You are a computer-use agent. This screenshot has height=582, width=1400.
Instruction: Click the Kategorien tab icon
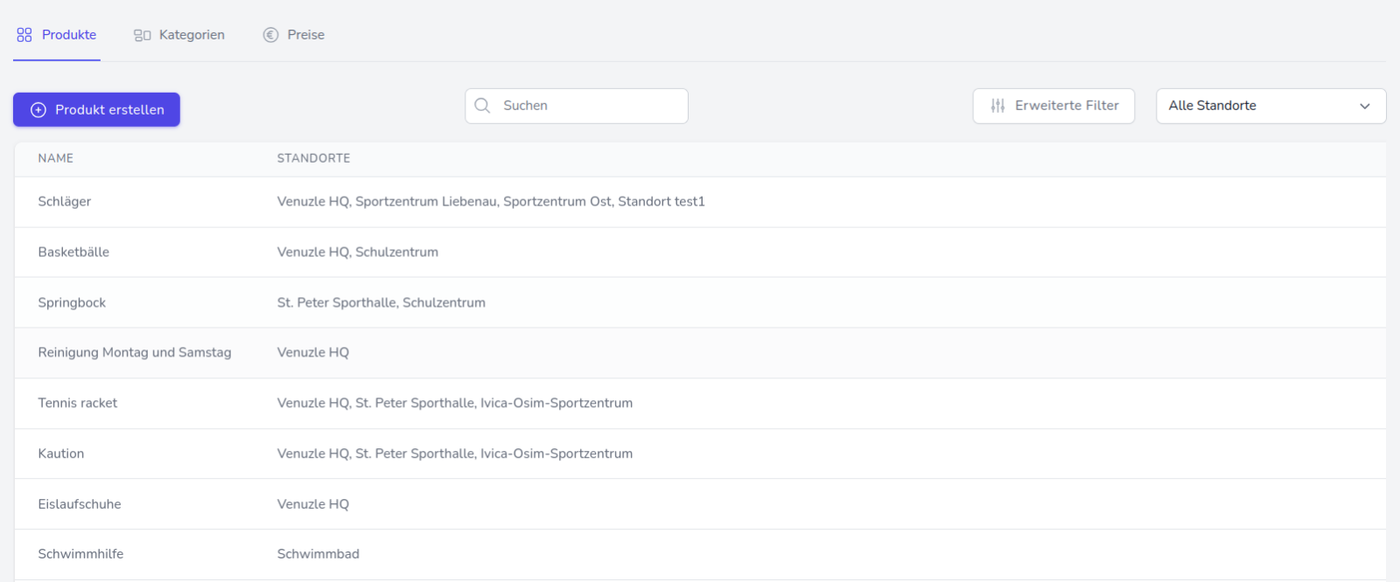pyautogui.click(x=142, y=35)
